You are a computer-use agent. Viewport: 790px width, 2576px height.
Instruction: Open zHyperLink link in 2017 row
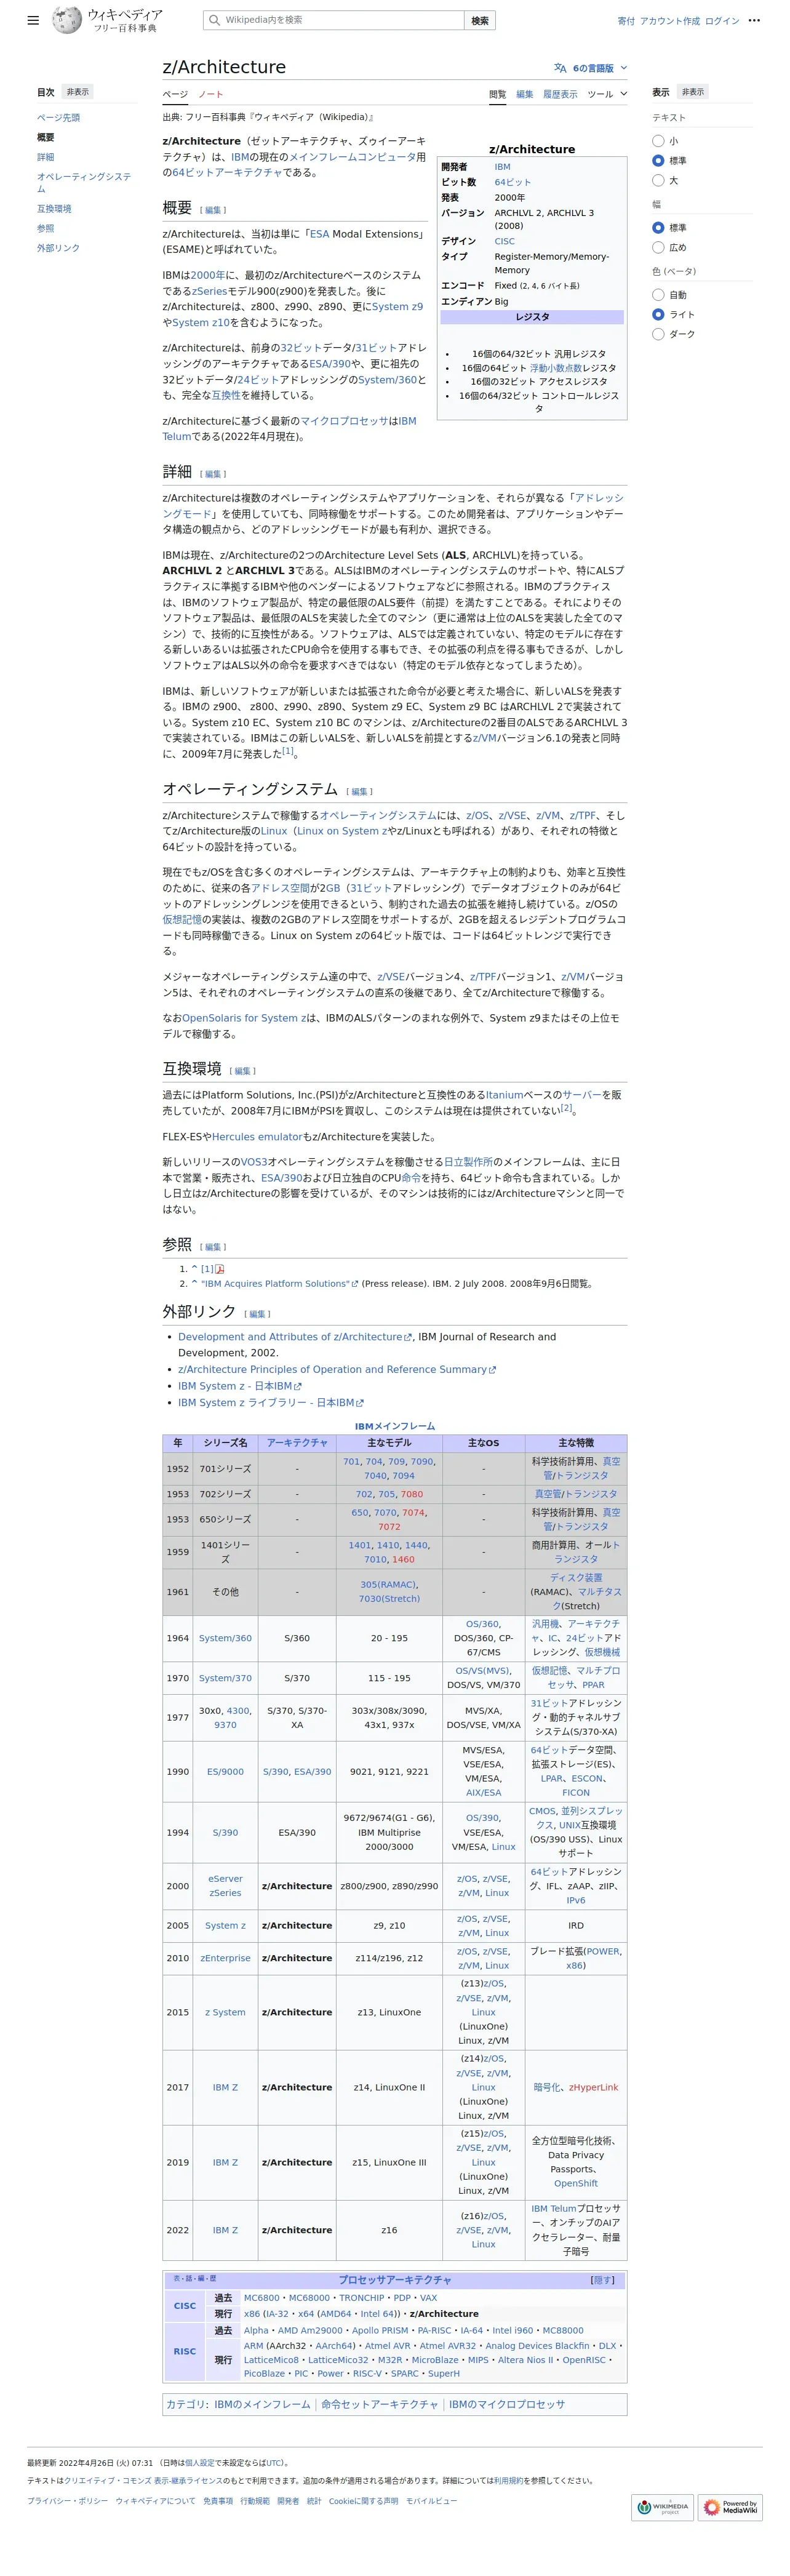(593, 2087)
